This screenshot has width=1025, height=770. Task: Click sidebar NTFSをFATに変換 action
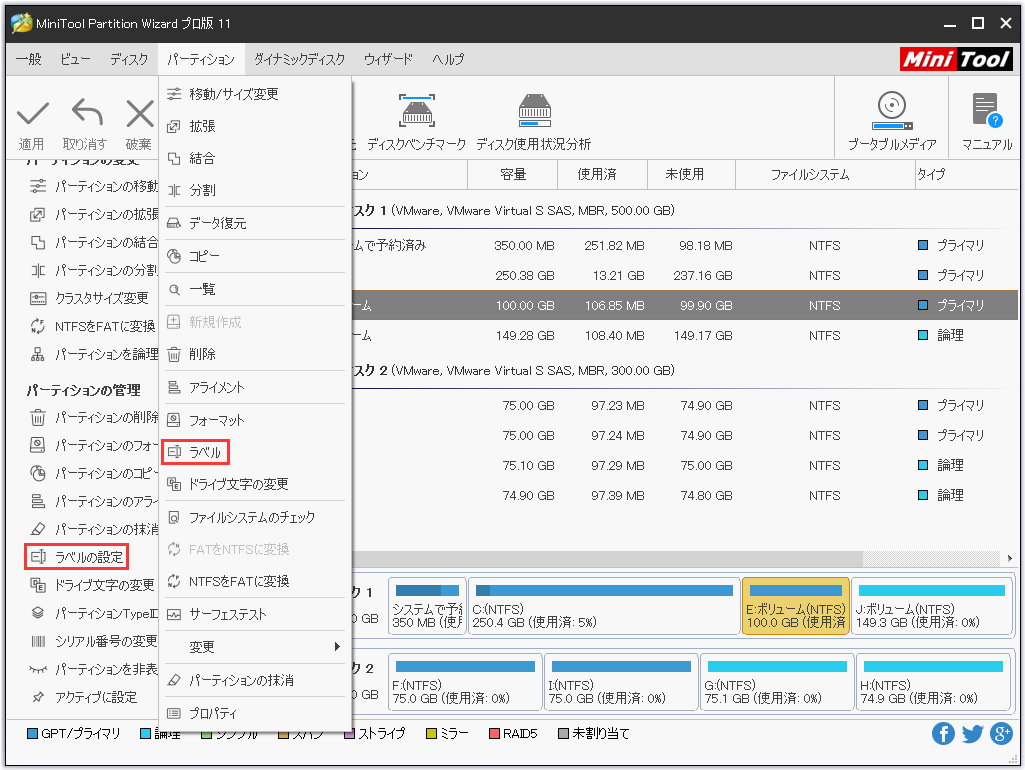coord(92,327)
